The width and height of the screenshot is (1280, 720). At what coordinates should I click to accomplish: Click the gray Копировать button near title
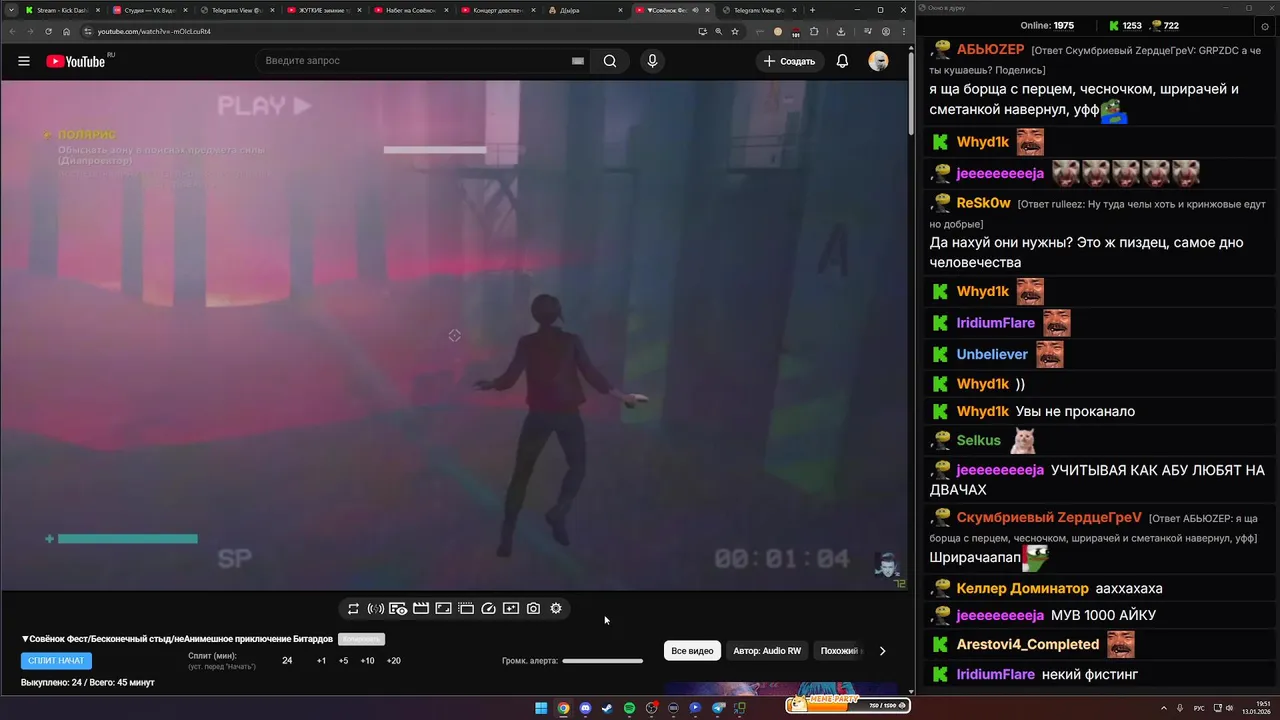point(361,639)
